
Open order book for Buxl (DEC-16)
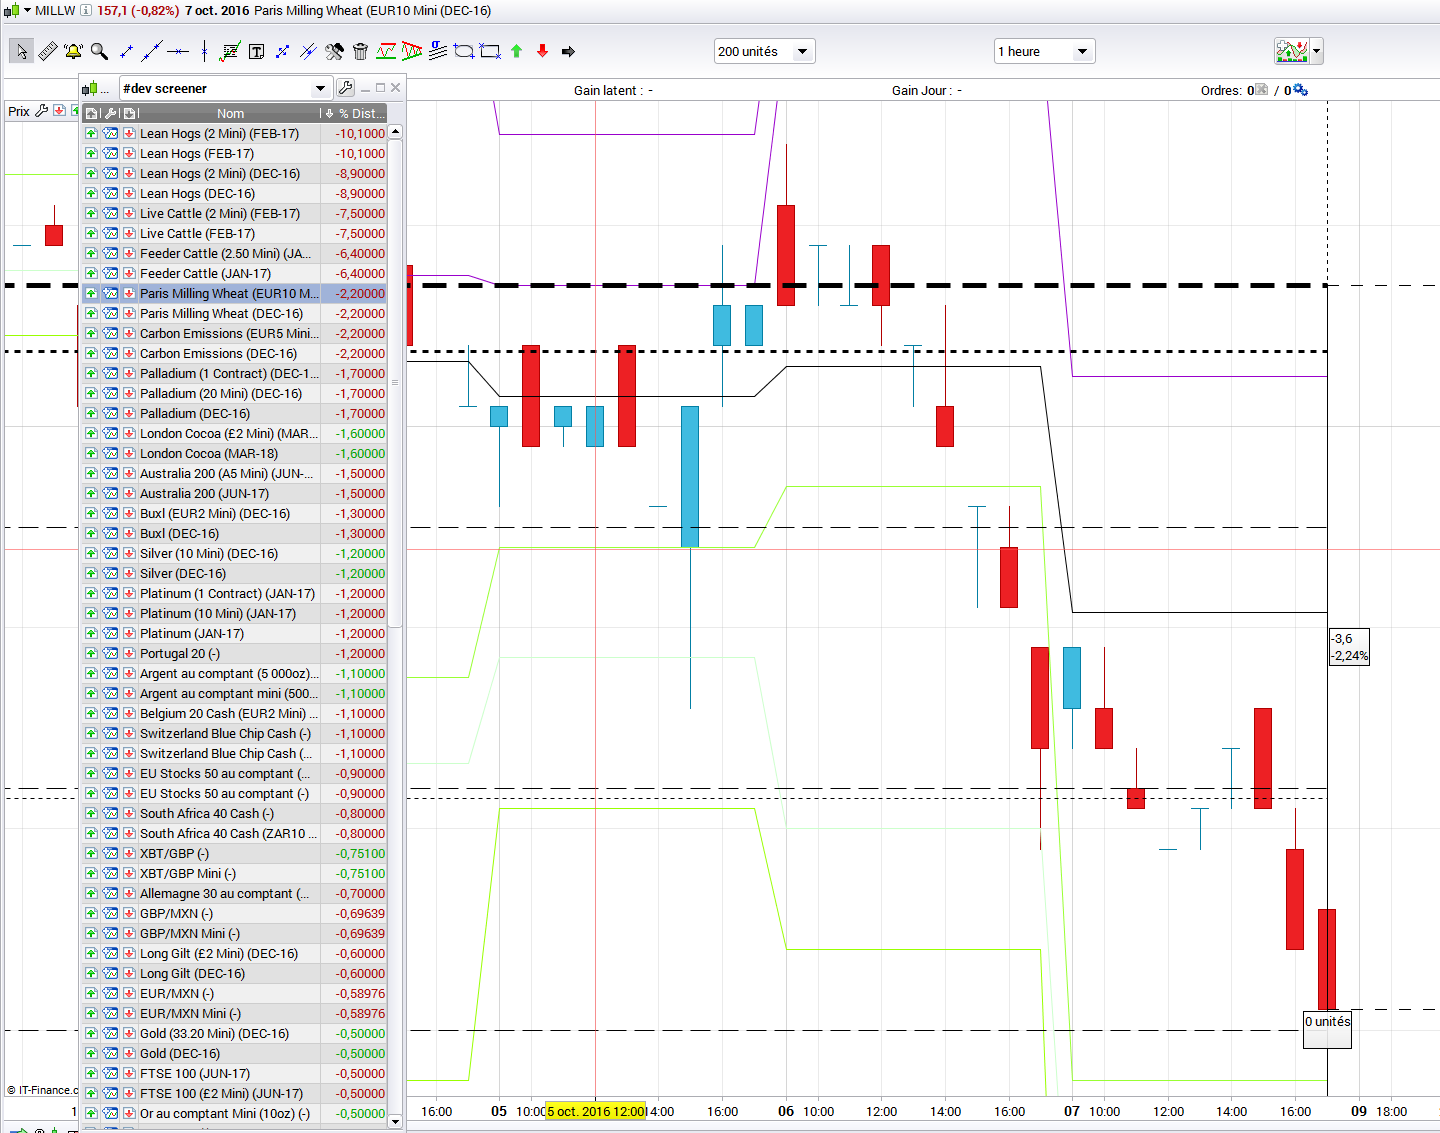click(129, 533)
